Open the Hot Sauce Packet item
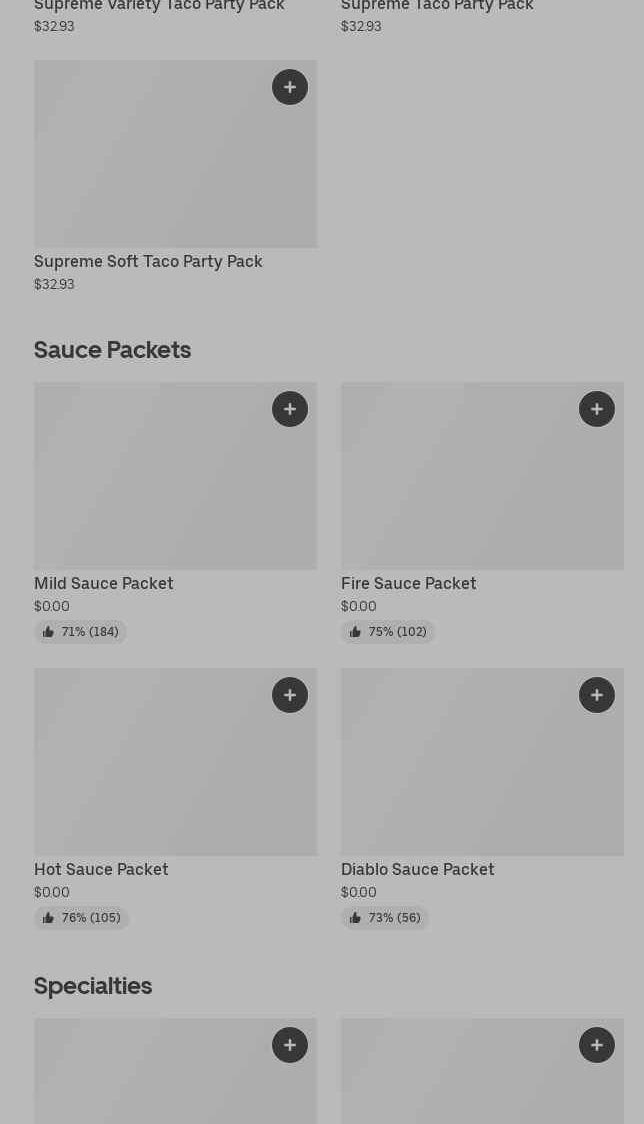Viewport: 644px width, 1124px height. (x=101, y=870)
